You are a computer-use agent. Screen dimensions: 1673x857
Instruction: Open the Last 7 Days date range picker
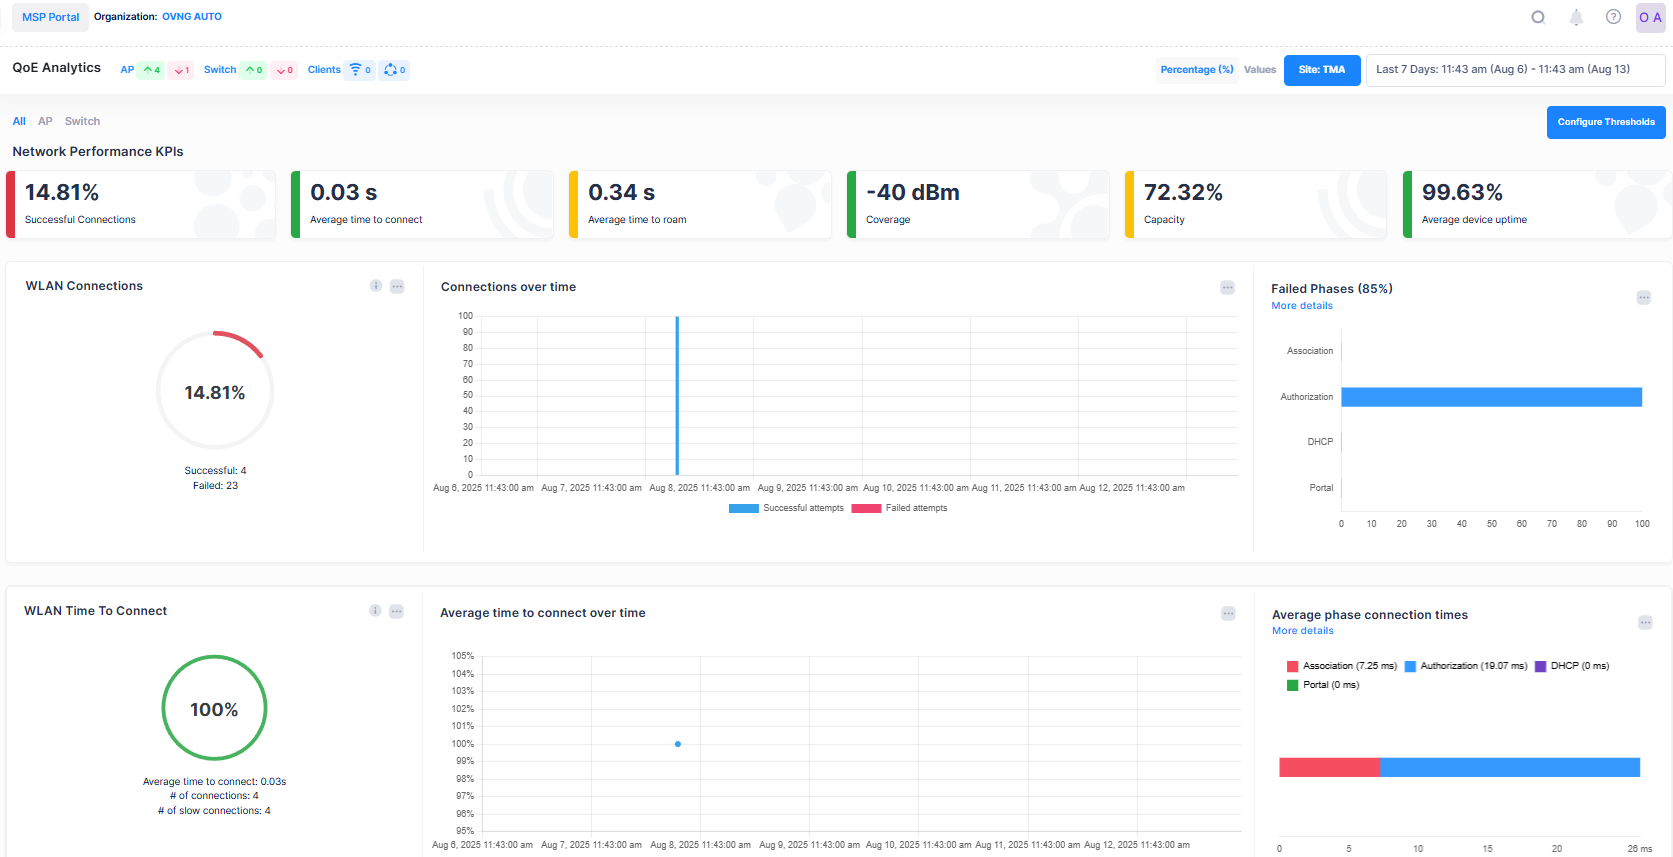click(x=1514, y=70)
